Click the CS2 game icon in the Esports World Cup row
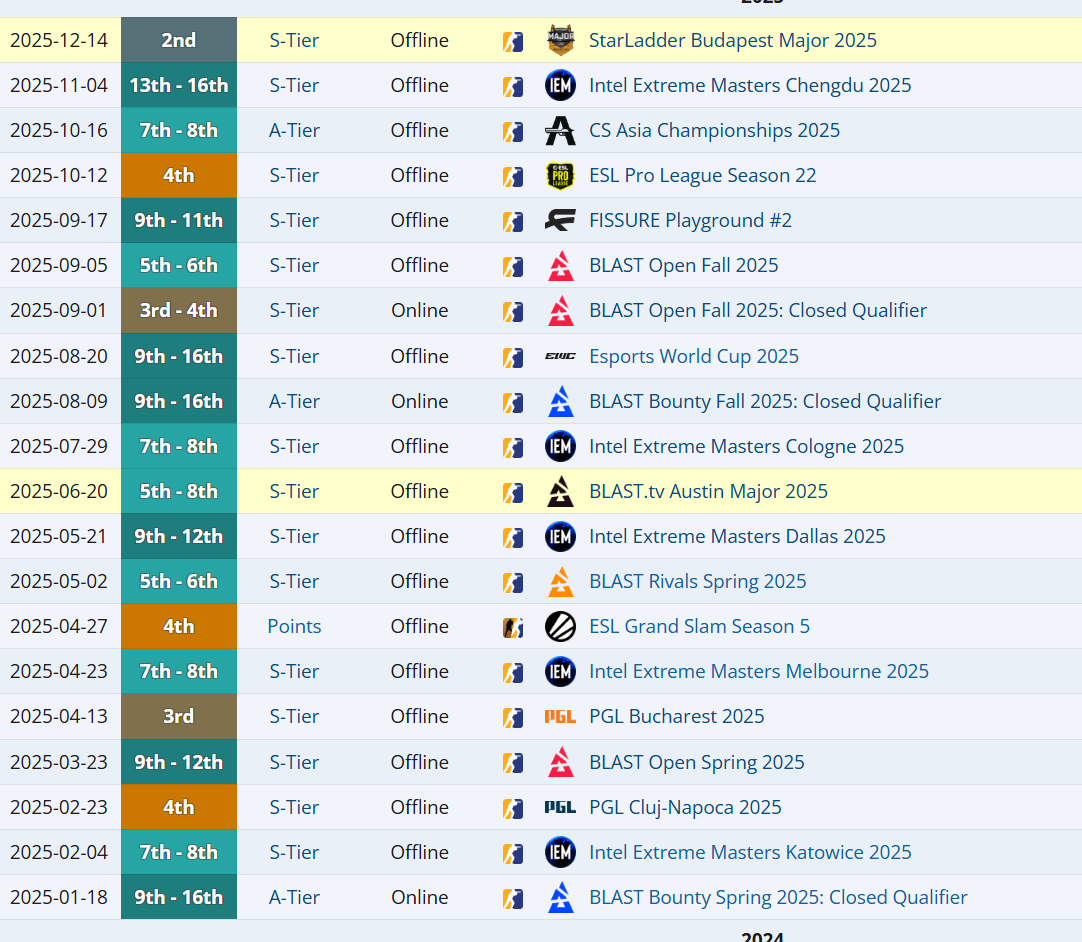 tap(513, 357)
